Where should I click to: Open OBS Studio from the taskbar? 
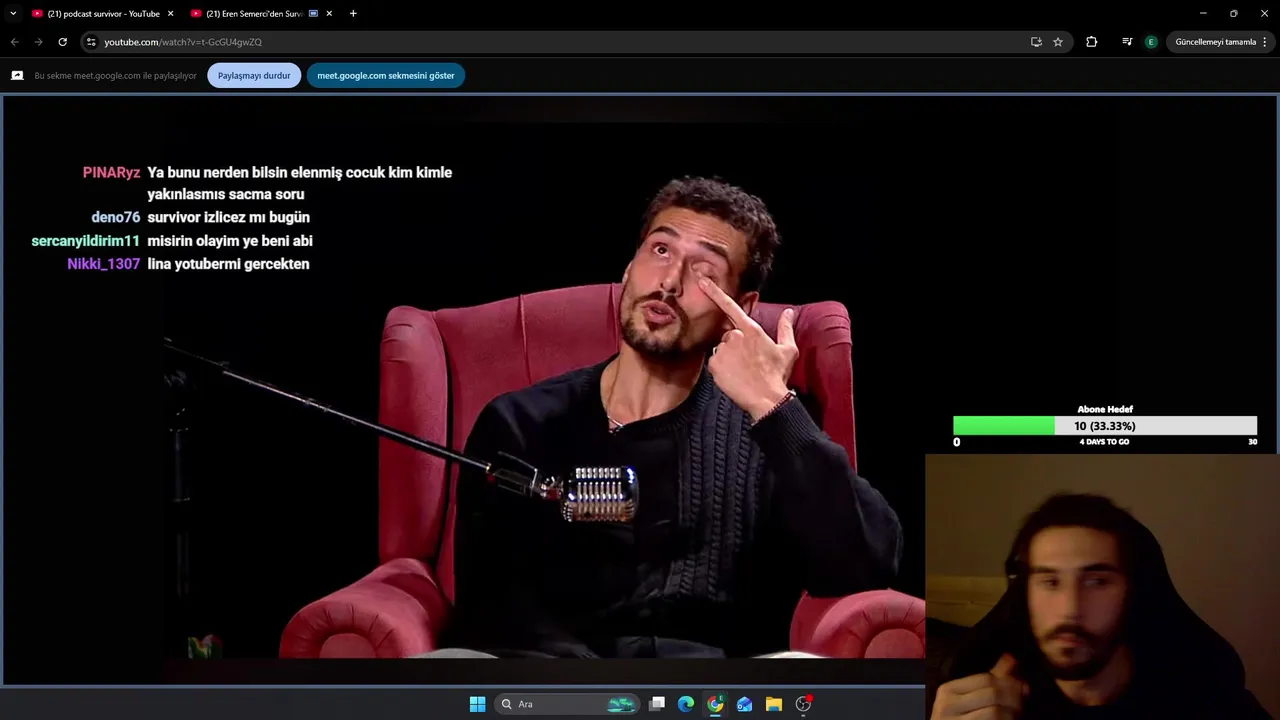803,704
